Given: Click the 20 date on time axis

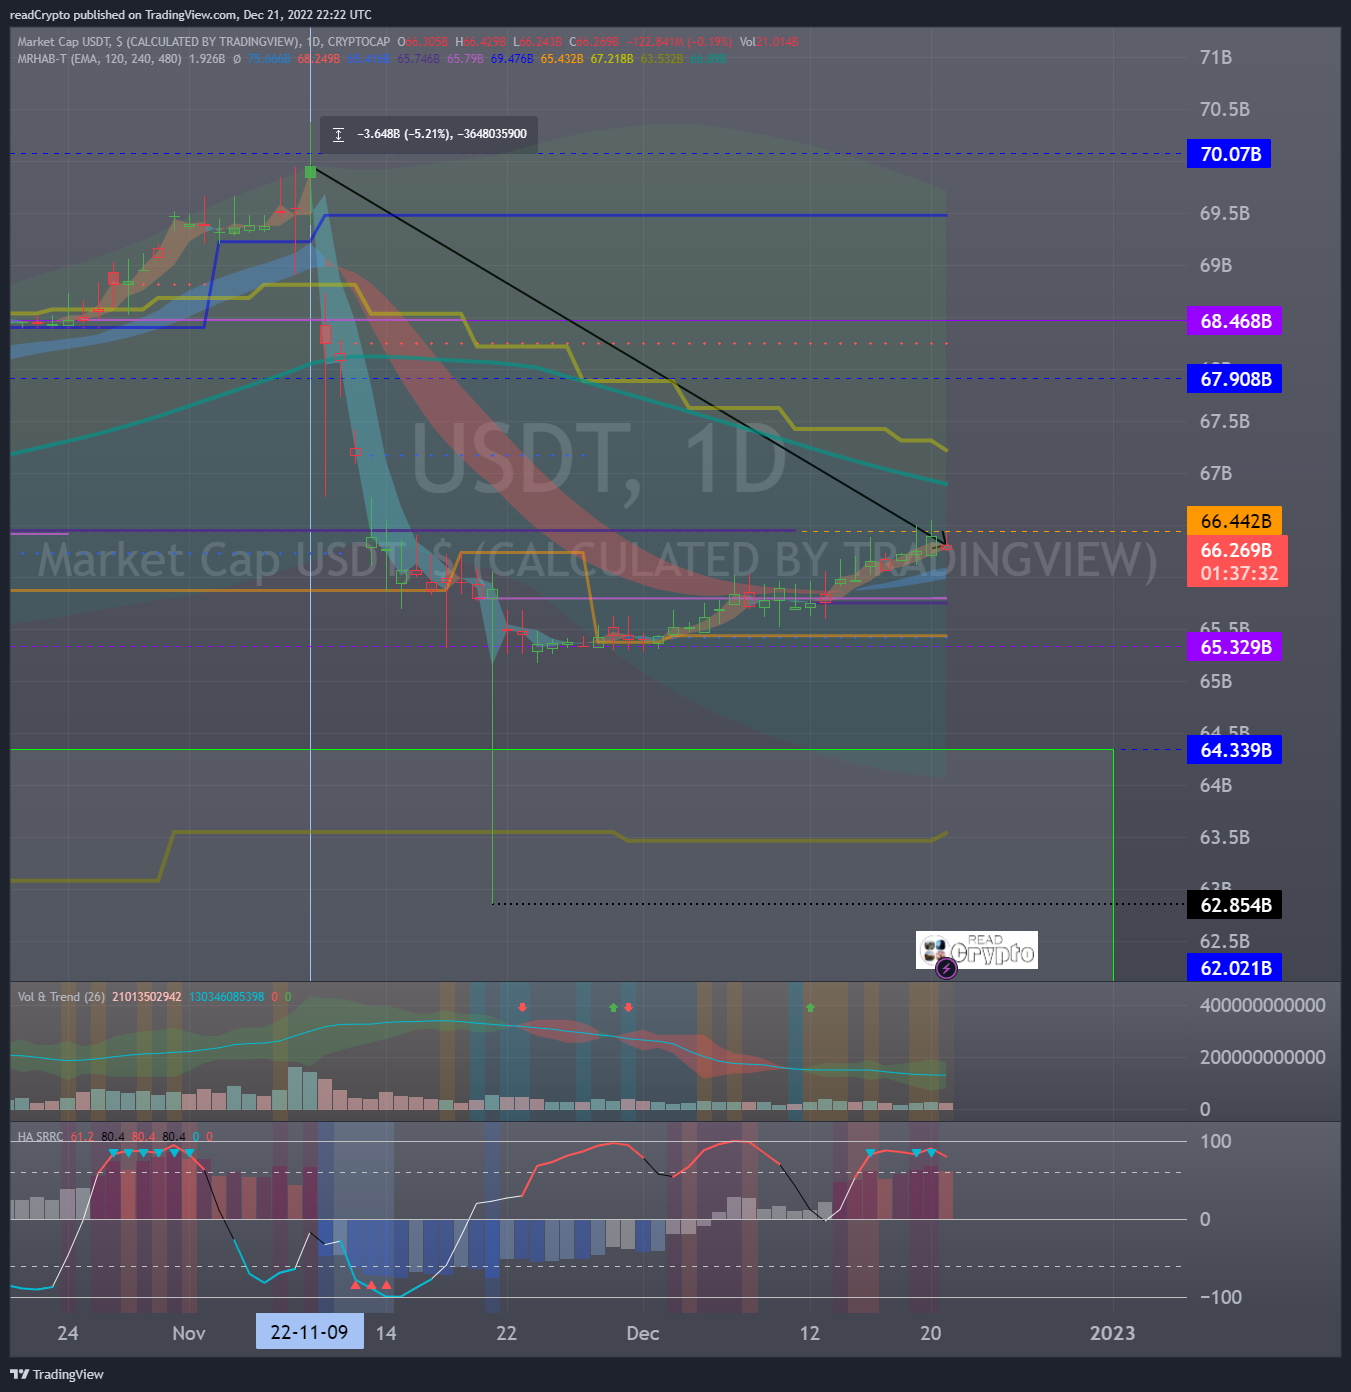Looking at the screenshot, I should pos(931,1333).
